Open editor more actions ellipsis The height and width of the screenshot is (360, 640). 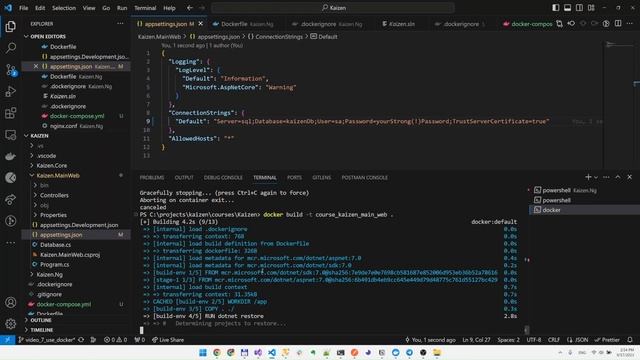[630, 24]
